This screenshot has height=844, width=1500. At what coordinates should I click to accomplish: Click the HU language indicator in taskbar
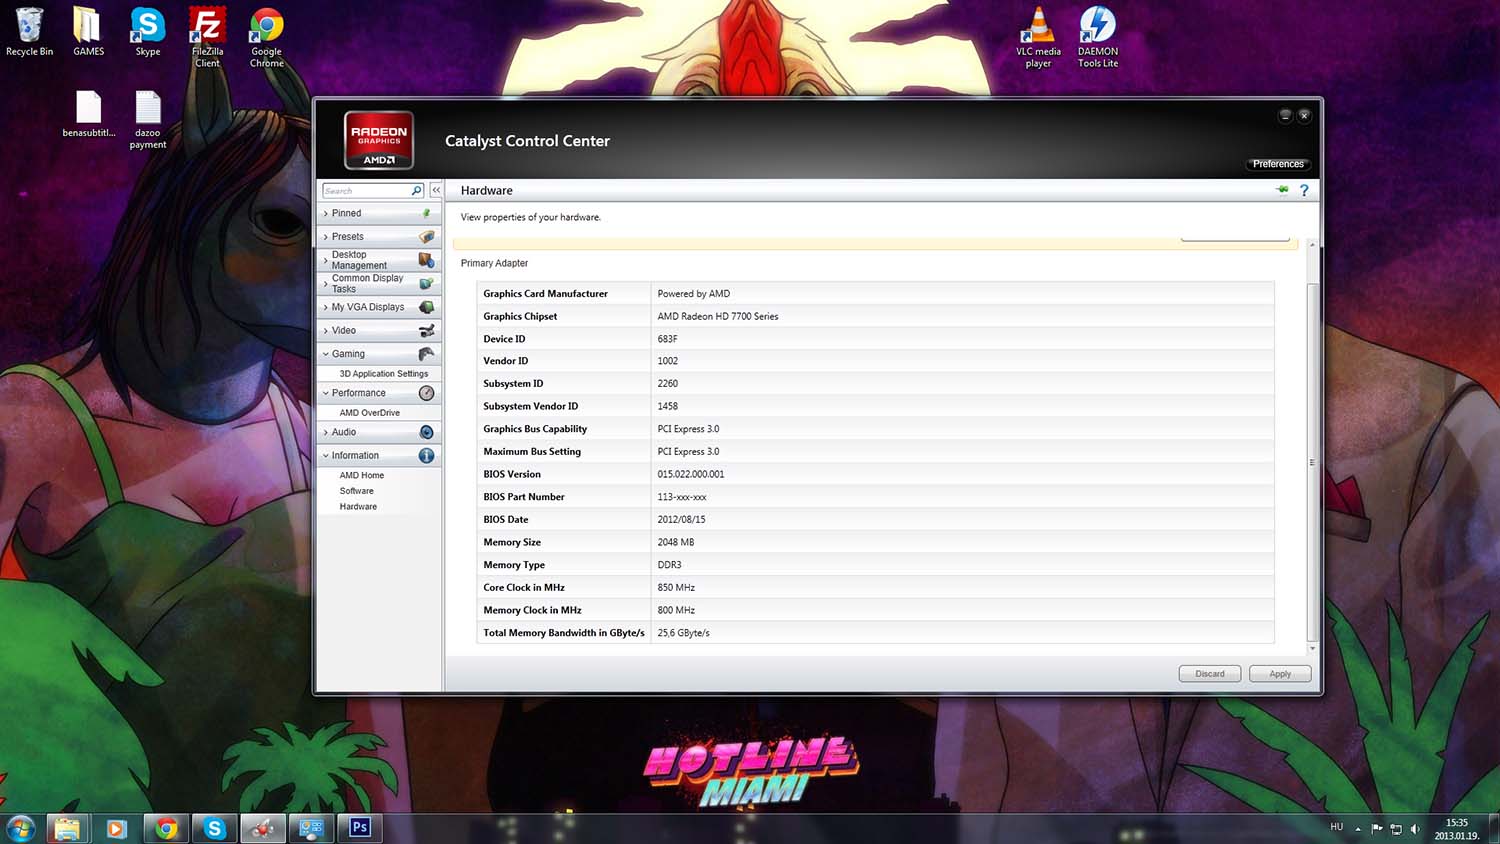[x=1337, y=827]
